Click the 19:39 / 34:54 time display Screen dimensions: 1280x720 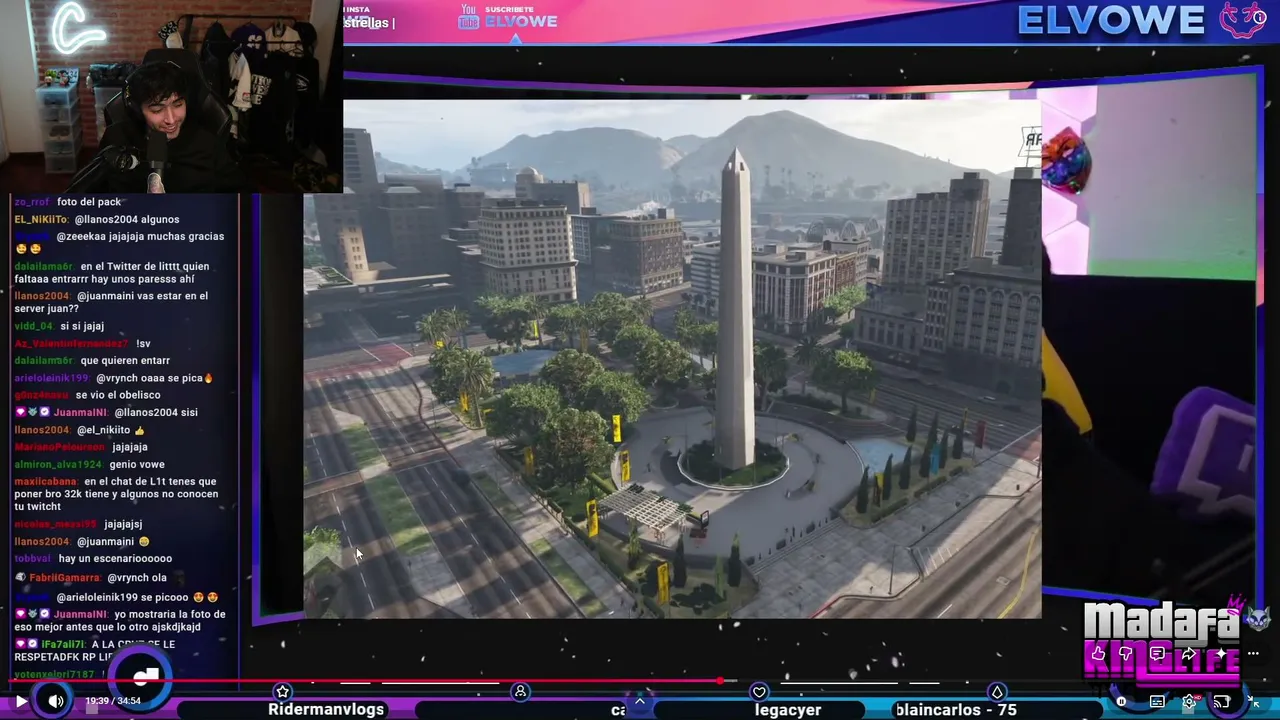tap(113, 701)
